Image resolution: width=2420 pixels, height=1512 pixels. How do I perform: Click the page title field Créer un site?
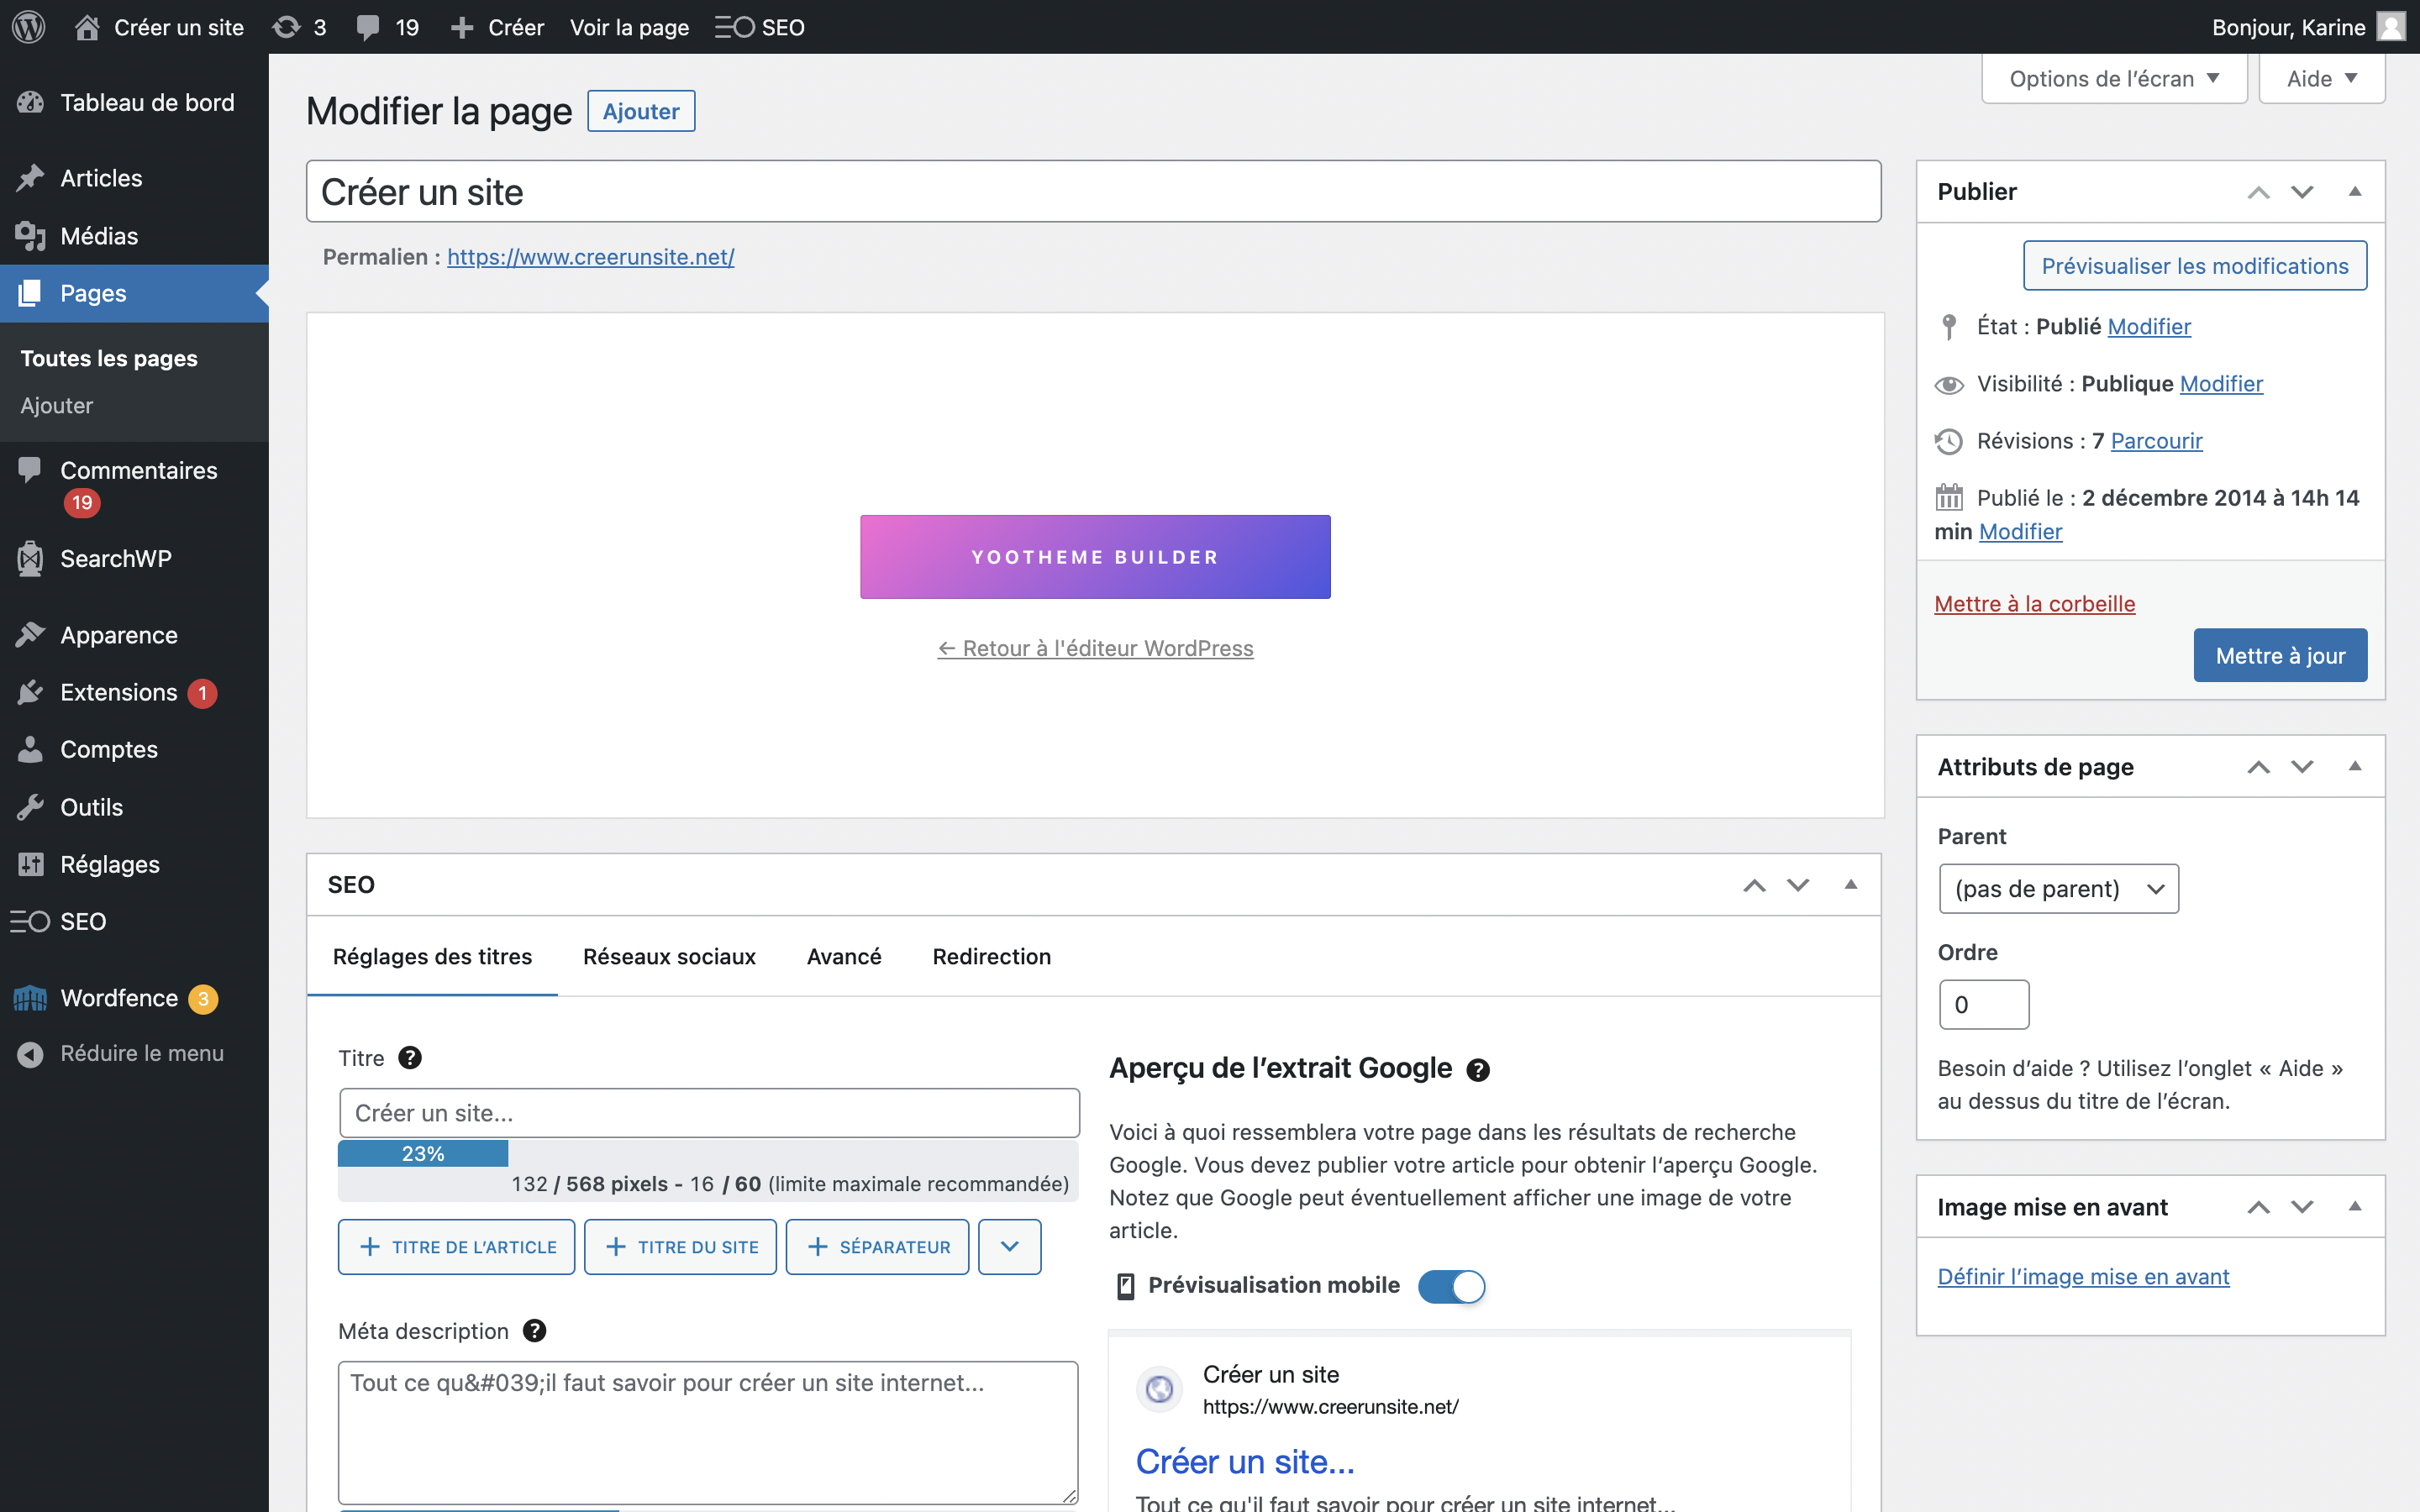(1093, 192)
